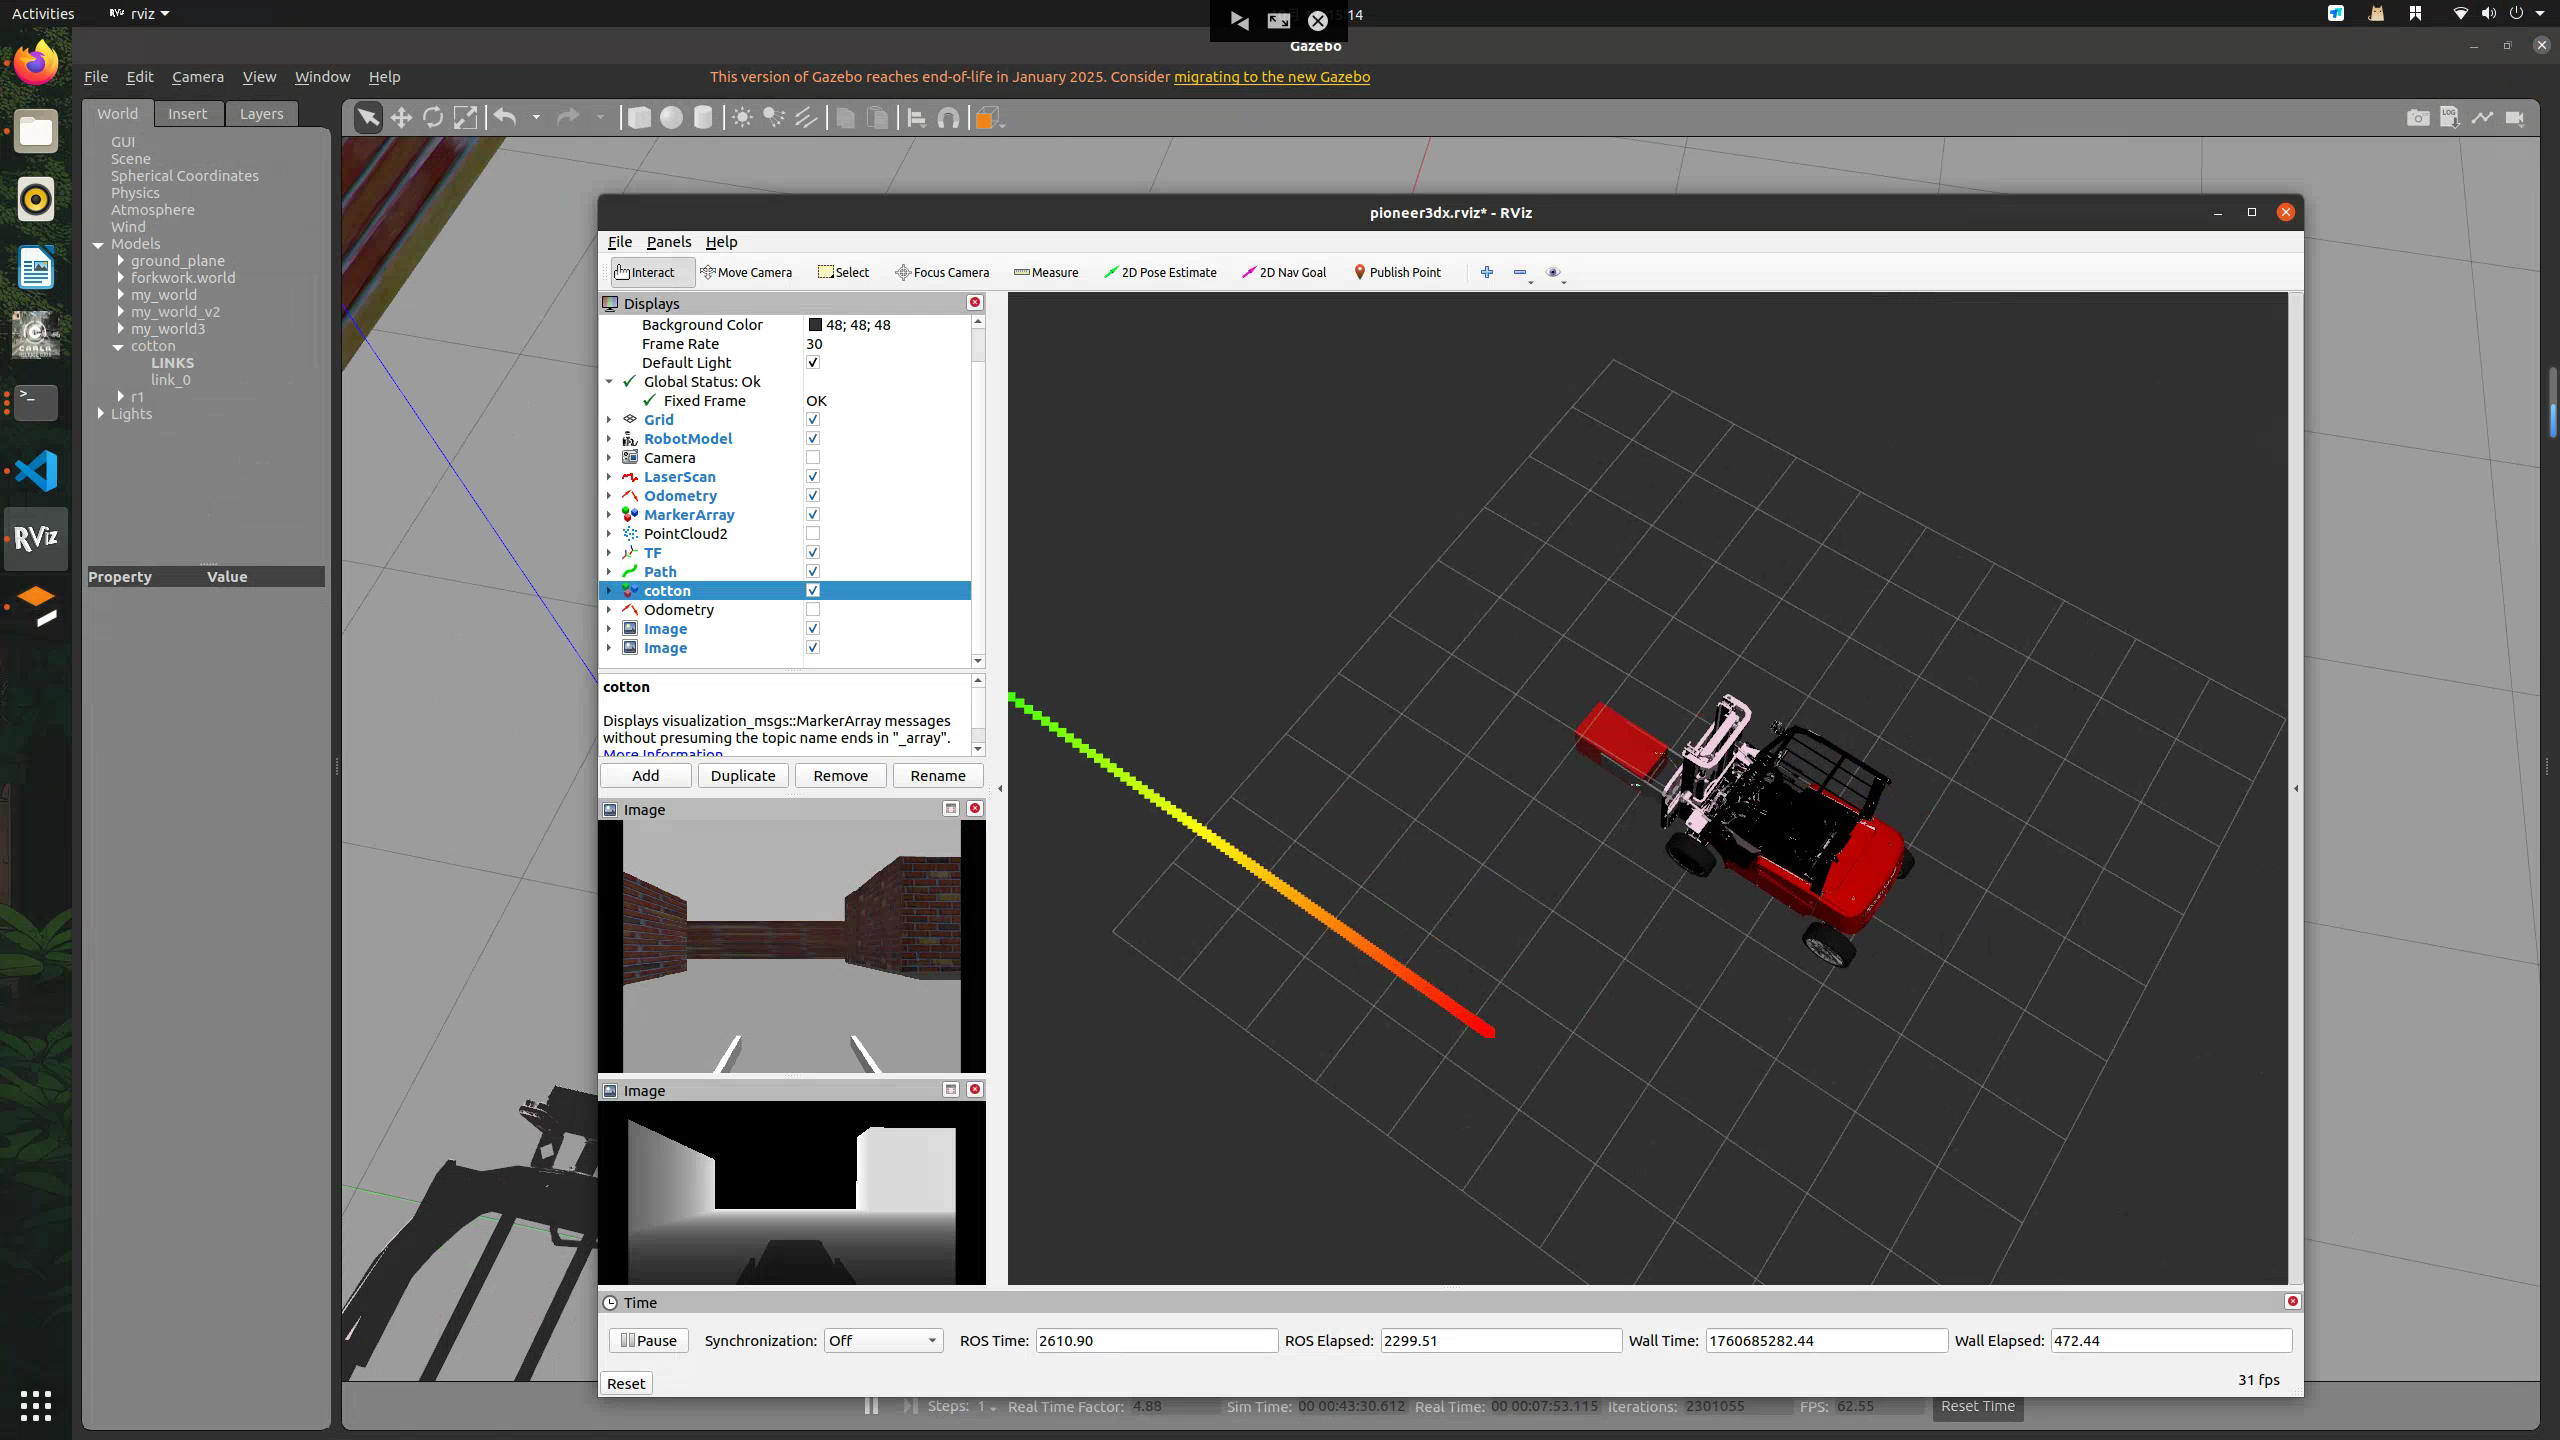Switch to the Insert tab in Gazebo
This screenshot has height=1440, width=2560.
tap(187, 114)
